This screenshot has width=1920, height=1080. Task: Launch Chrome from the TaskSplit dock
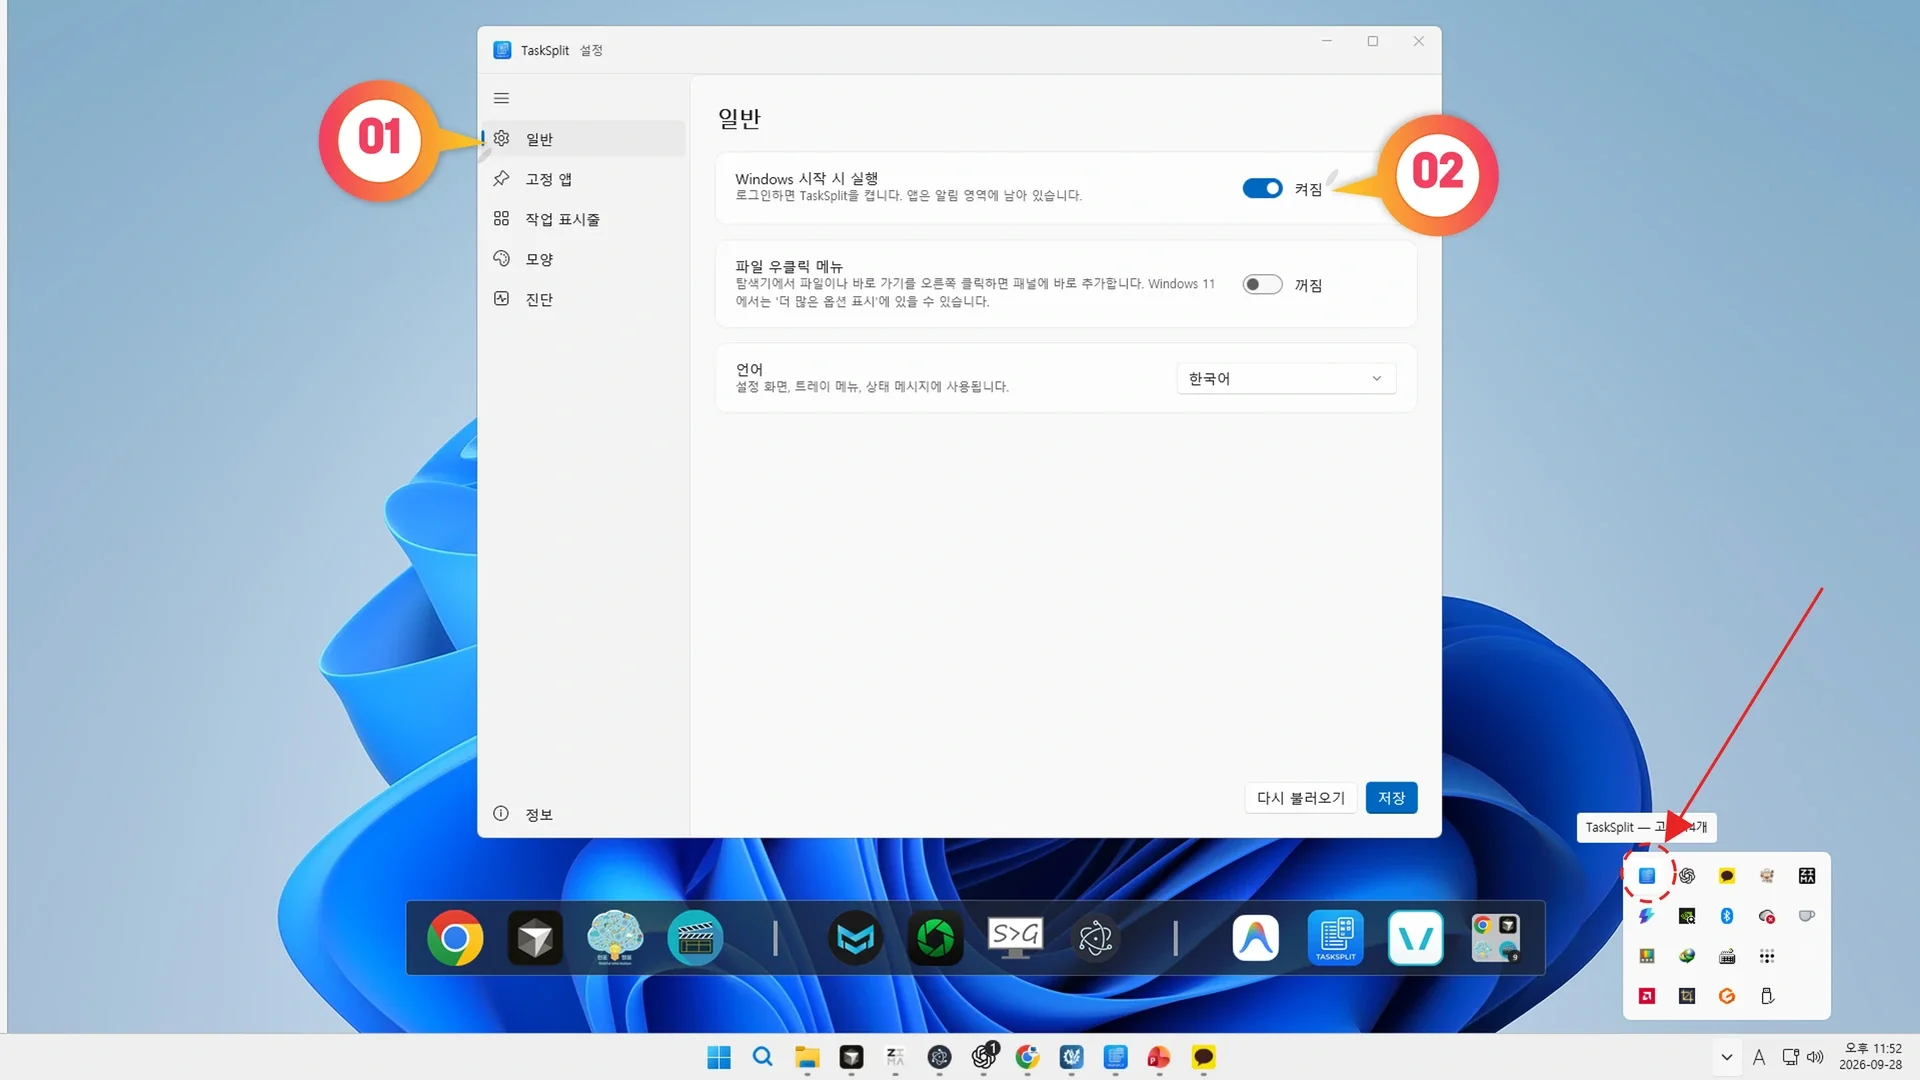click(455, 938)
